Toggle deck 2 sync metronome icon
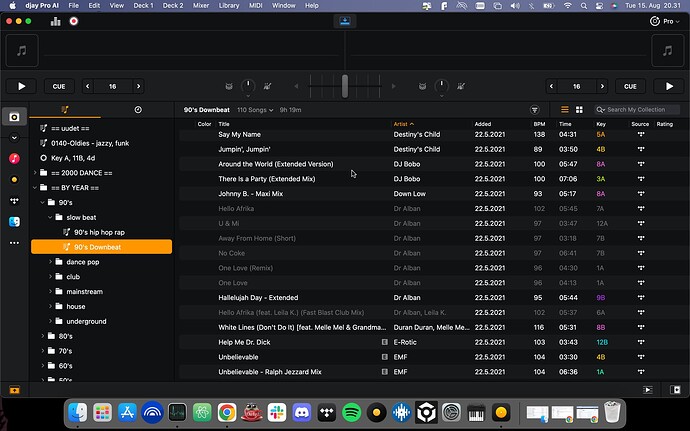 click(461, 86)
